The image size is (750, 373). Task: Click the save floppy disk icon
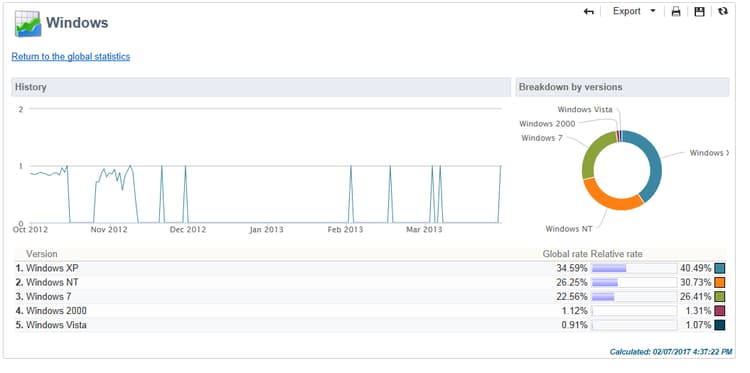(699, 11)
